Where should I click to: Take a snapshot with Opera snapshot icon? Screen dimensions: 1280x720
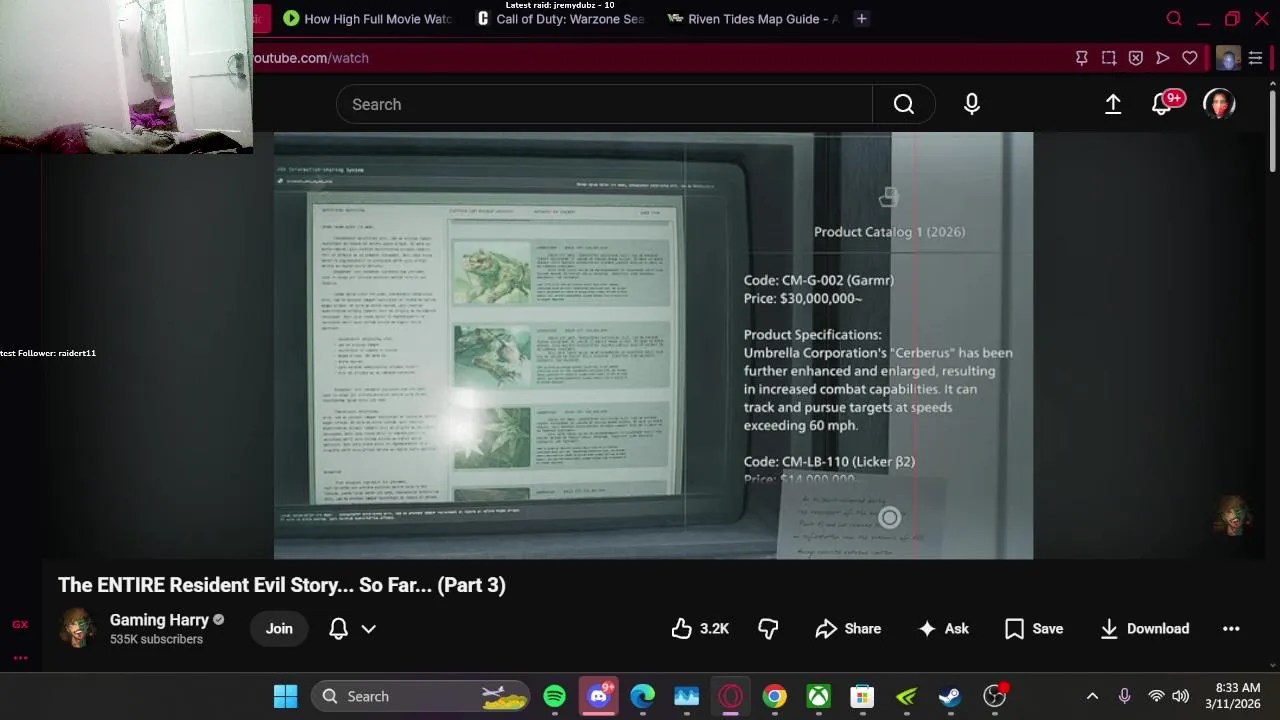point(1108,58)
